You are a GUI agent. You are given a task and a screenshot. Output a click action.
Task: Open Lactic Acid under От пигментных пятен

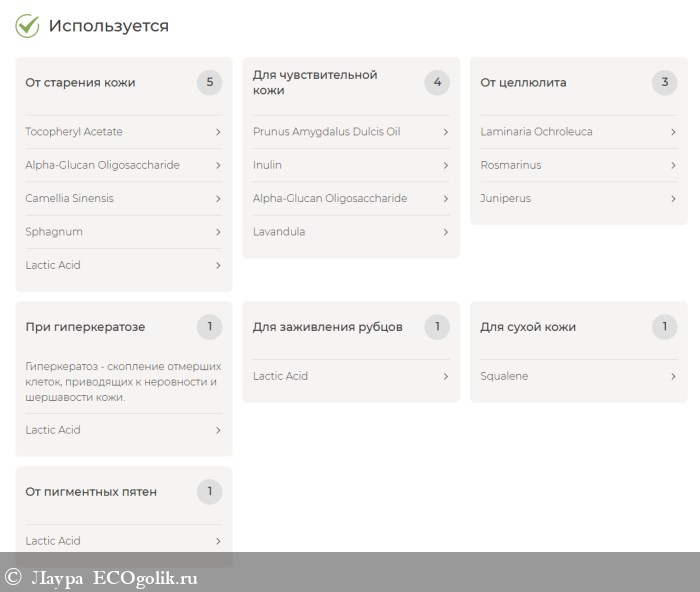click(x=53, y=541)
